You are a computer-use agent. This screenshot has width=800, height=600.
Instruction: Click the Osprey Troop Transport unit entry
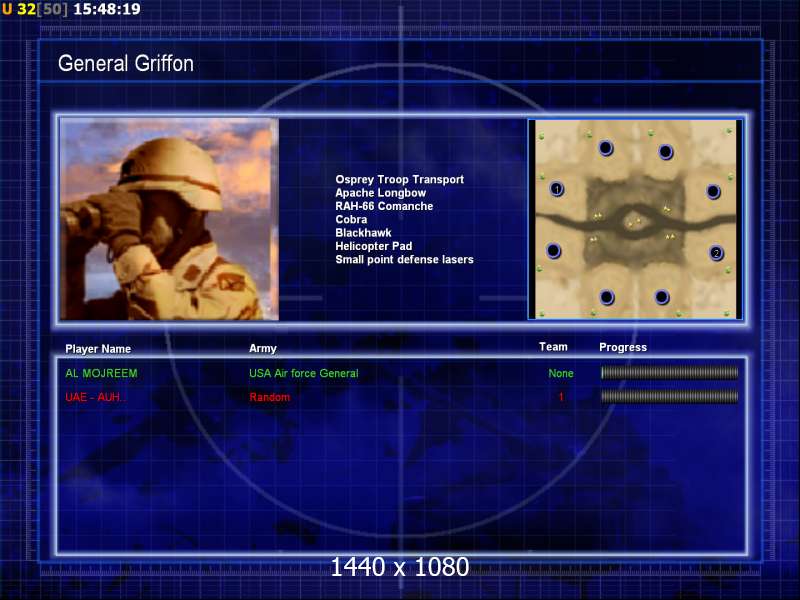399,180
